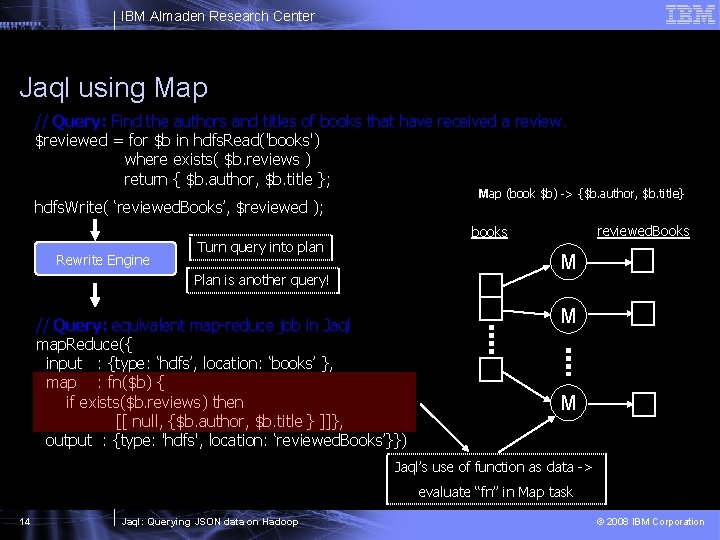This screenshot has height=540, width=720.
Task: Click the '© 2008 IBM Corporation' footer text
Action: pyautogui.click(x=650, y=522)
